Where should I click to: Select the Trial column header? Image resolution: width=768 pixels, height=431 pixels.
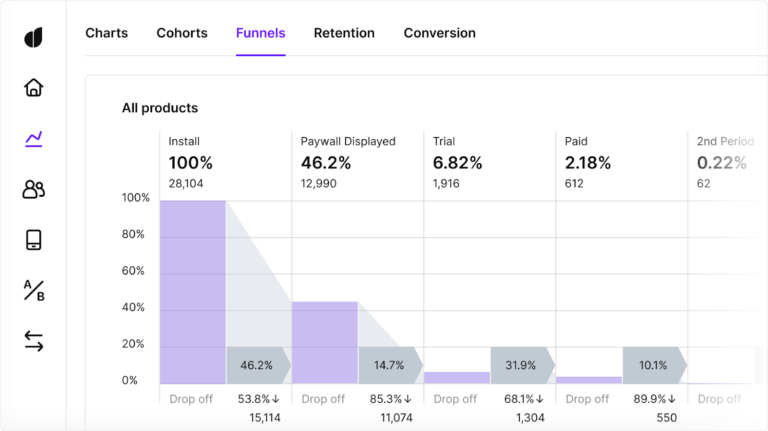[x=457, y=160]
